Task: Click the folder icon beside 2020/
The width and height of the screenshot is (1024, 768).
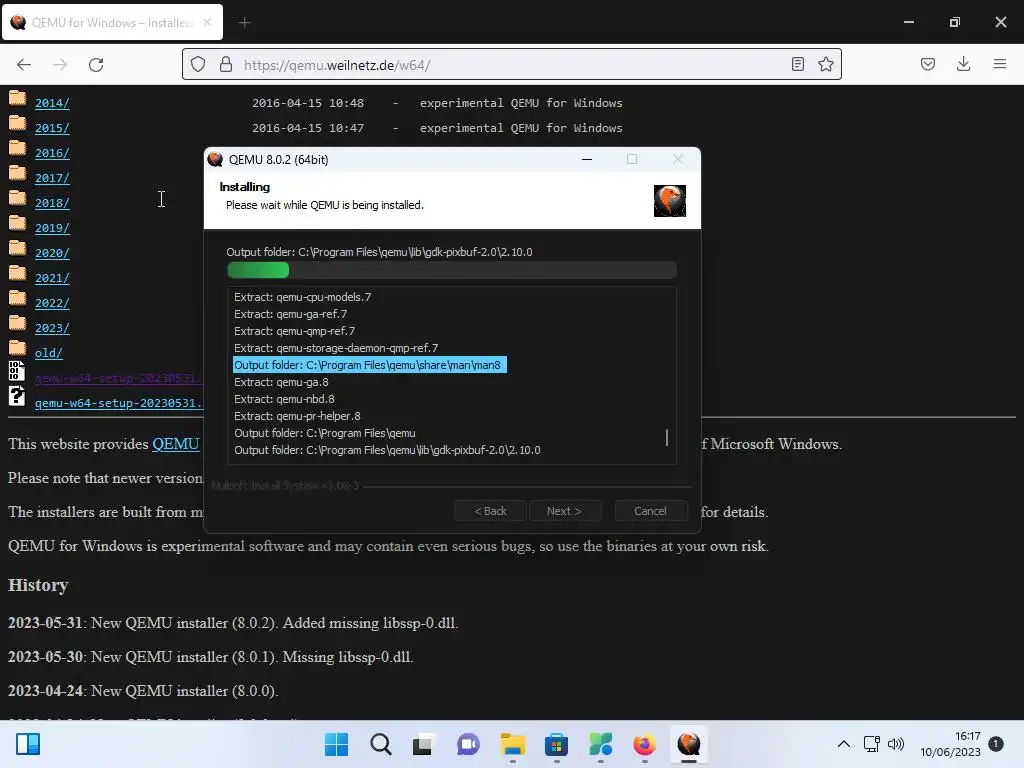Action: coord(18,249)
